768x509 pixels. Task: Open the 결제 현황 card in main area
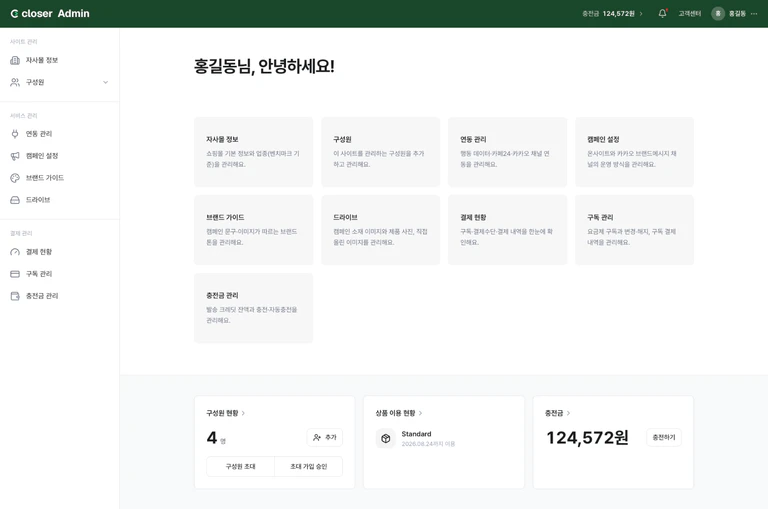507,230
